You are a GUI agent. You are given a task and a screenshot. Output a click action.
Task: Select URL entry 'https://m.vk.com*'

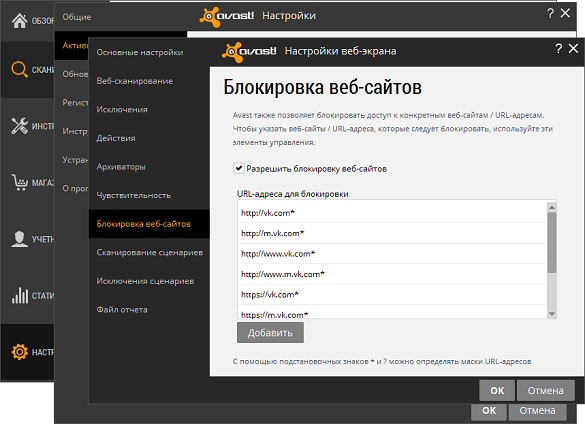click(x=392, y=313)
